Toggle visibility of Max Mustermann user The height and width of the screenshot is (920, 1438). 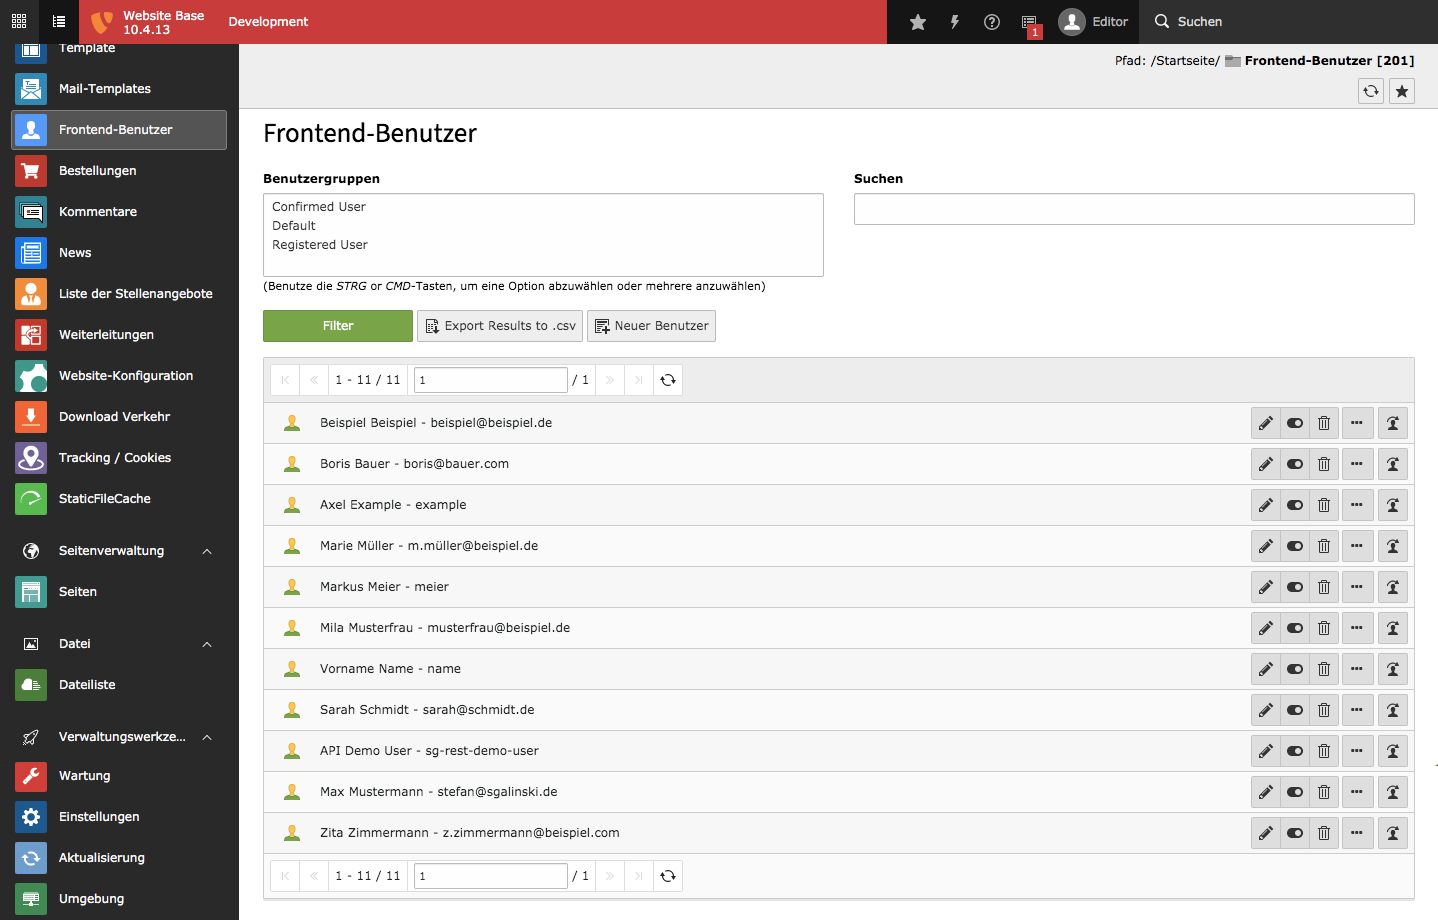pyautogui.click(x=1294, y=792)
